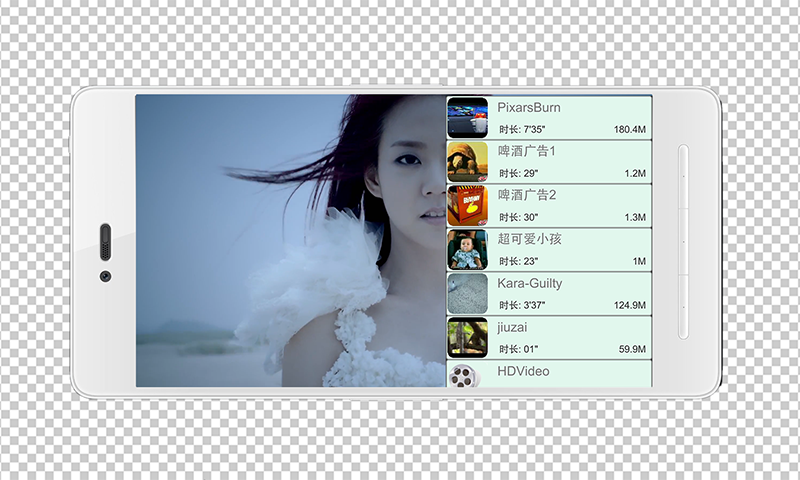Click the duration 时长: 01"
Image resolution: width=800 pixels, height=480 pixels.
click(x=518, y=349)
